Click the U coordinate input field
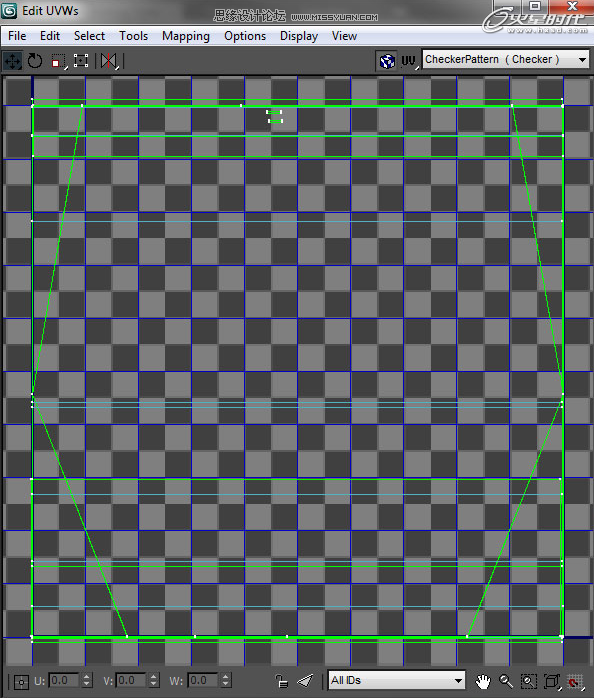This screenshot has height=698, width=594. [64, 680]
